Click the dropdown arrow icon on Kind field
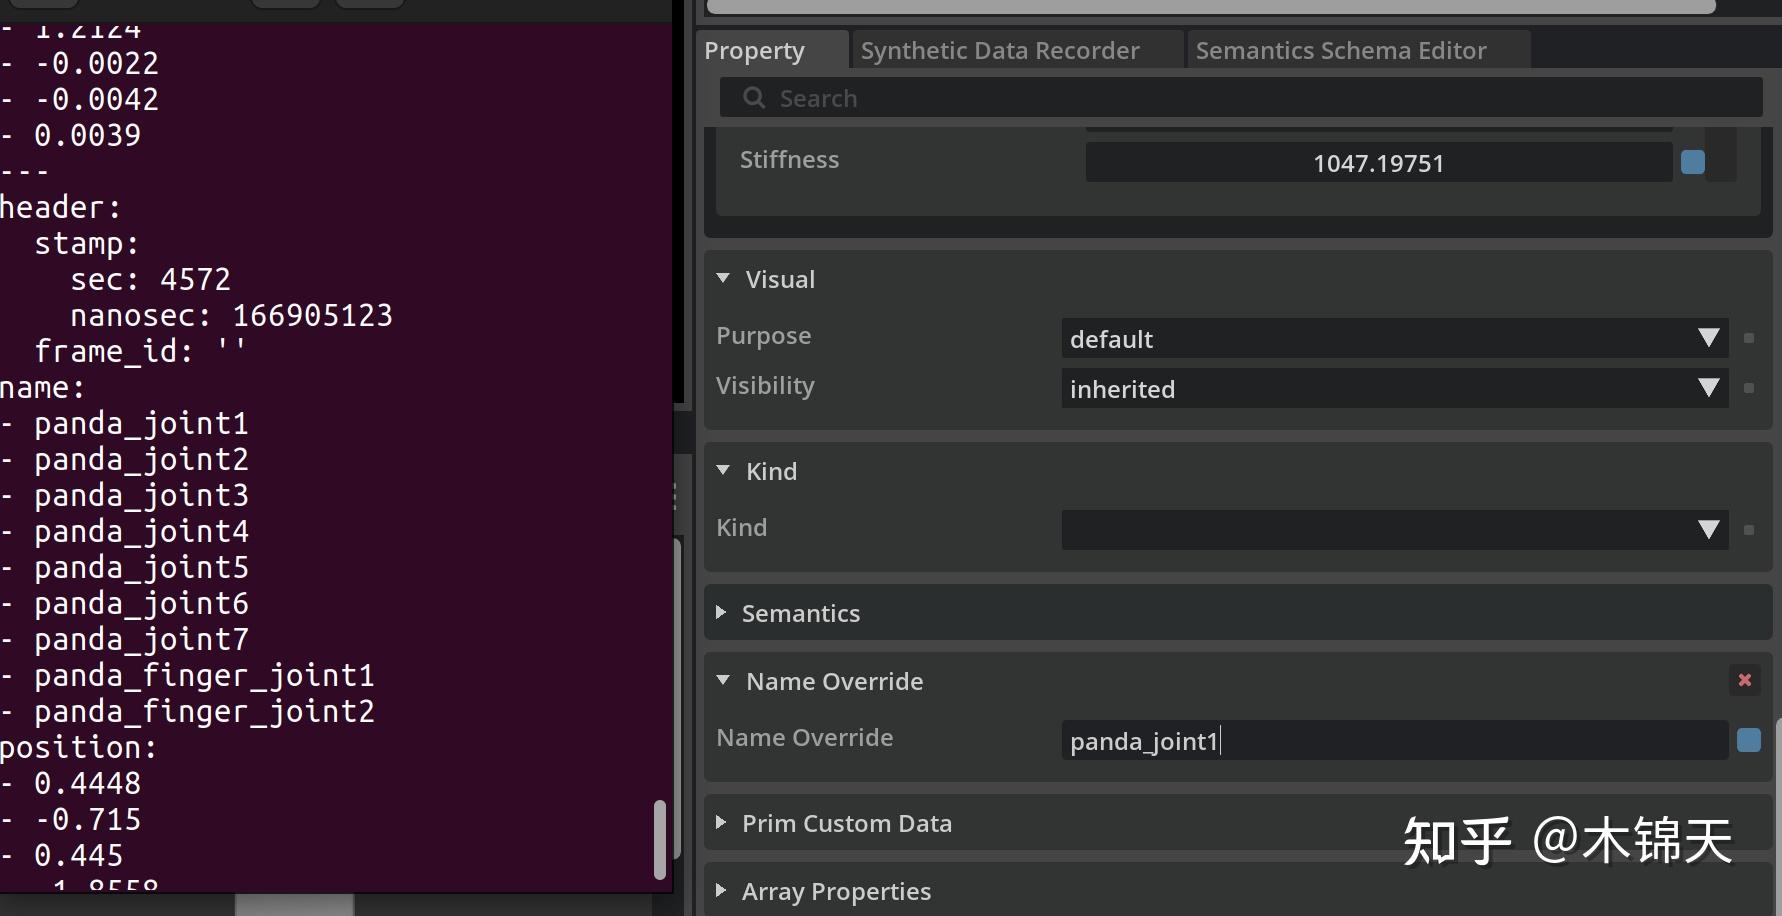 1710,530
